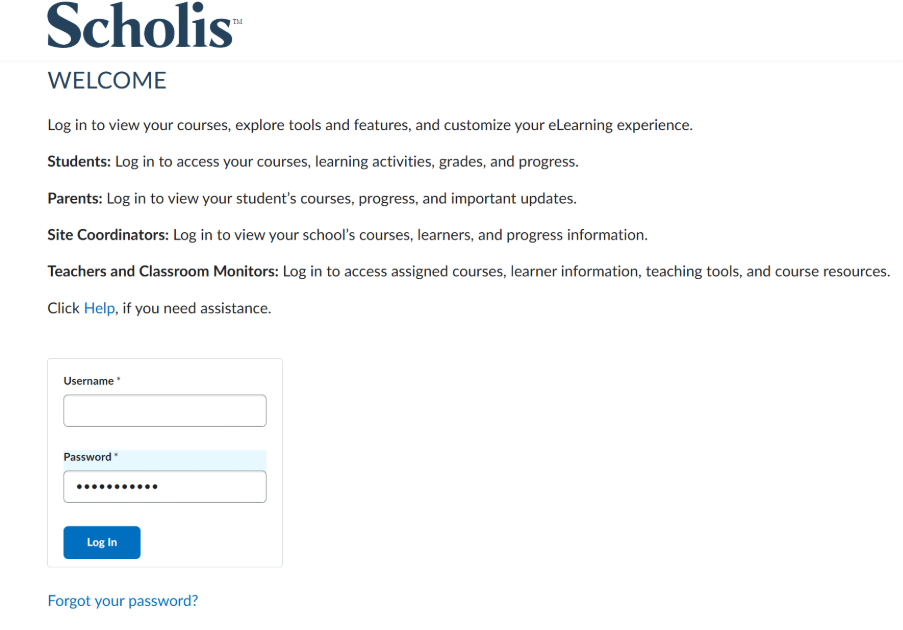Click the 'teaching tools, and course resources' text

coord(768,271)
